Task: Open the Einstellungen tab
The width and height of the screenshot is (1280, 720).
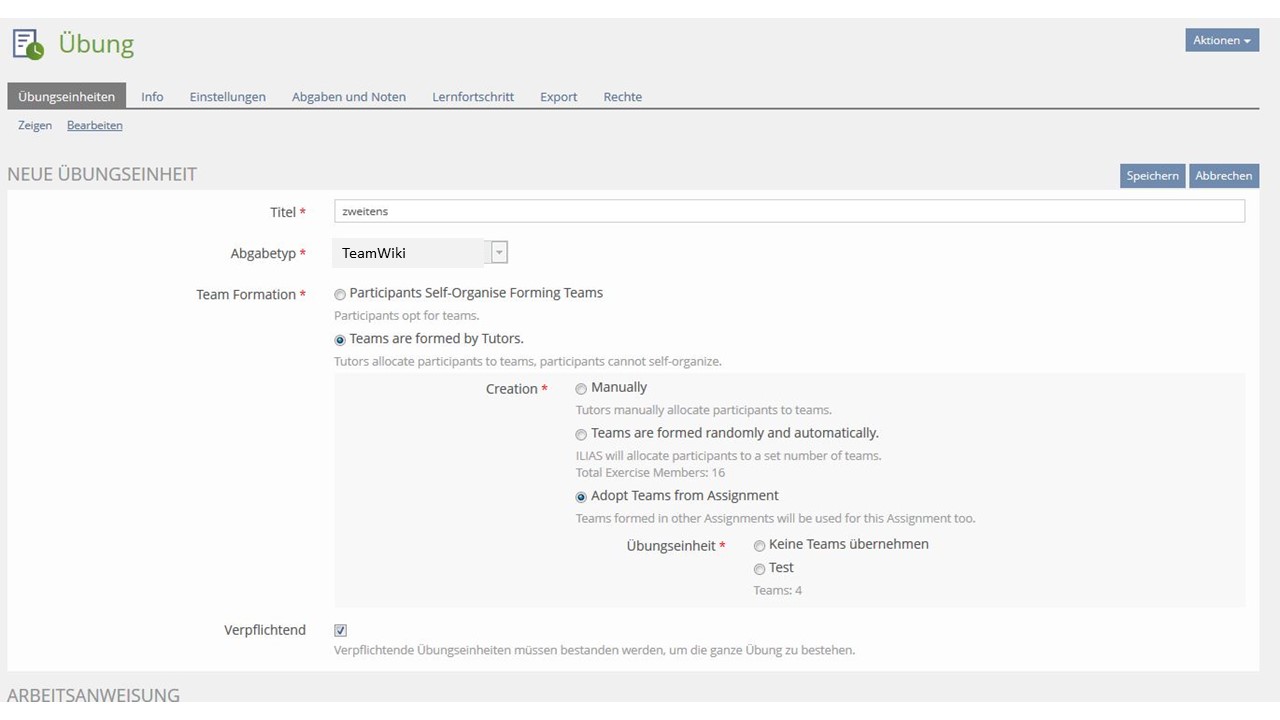Action: 227,97
